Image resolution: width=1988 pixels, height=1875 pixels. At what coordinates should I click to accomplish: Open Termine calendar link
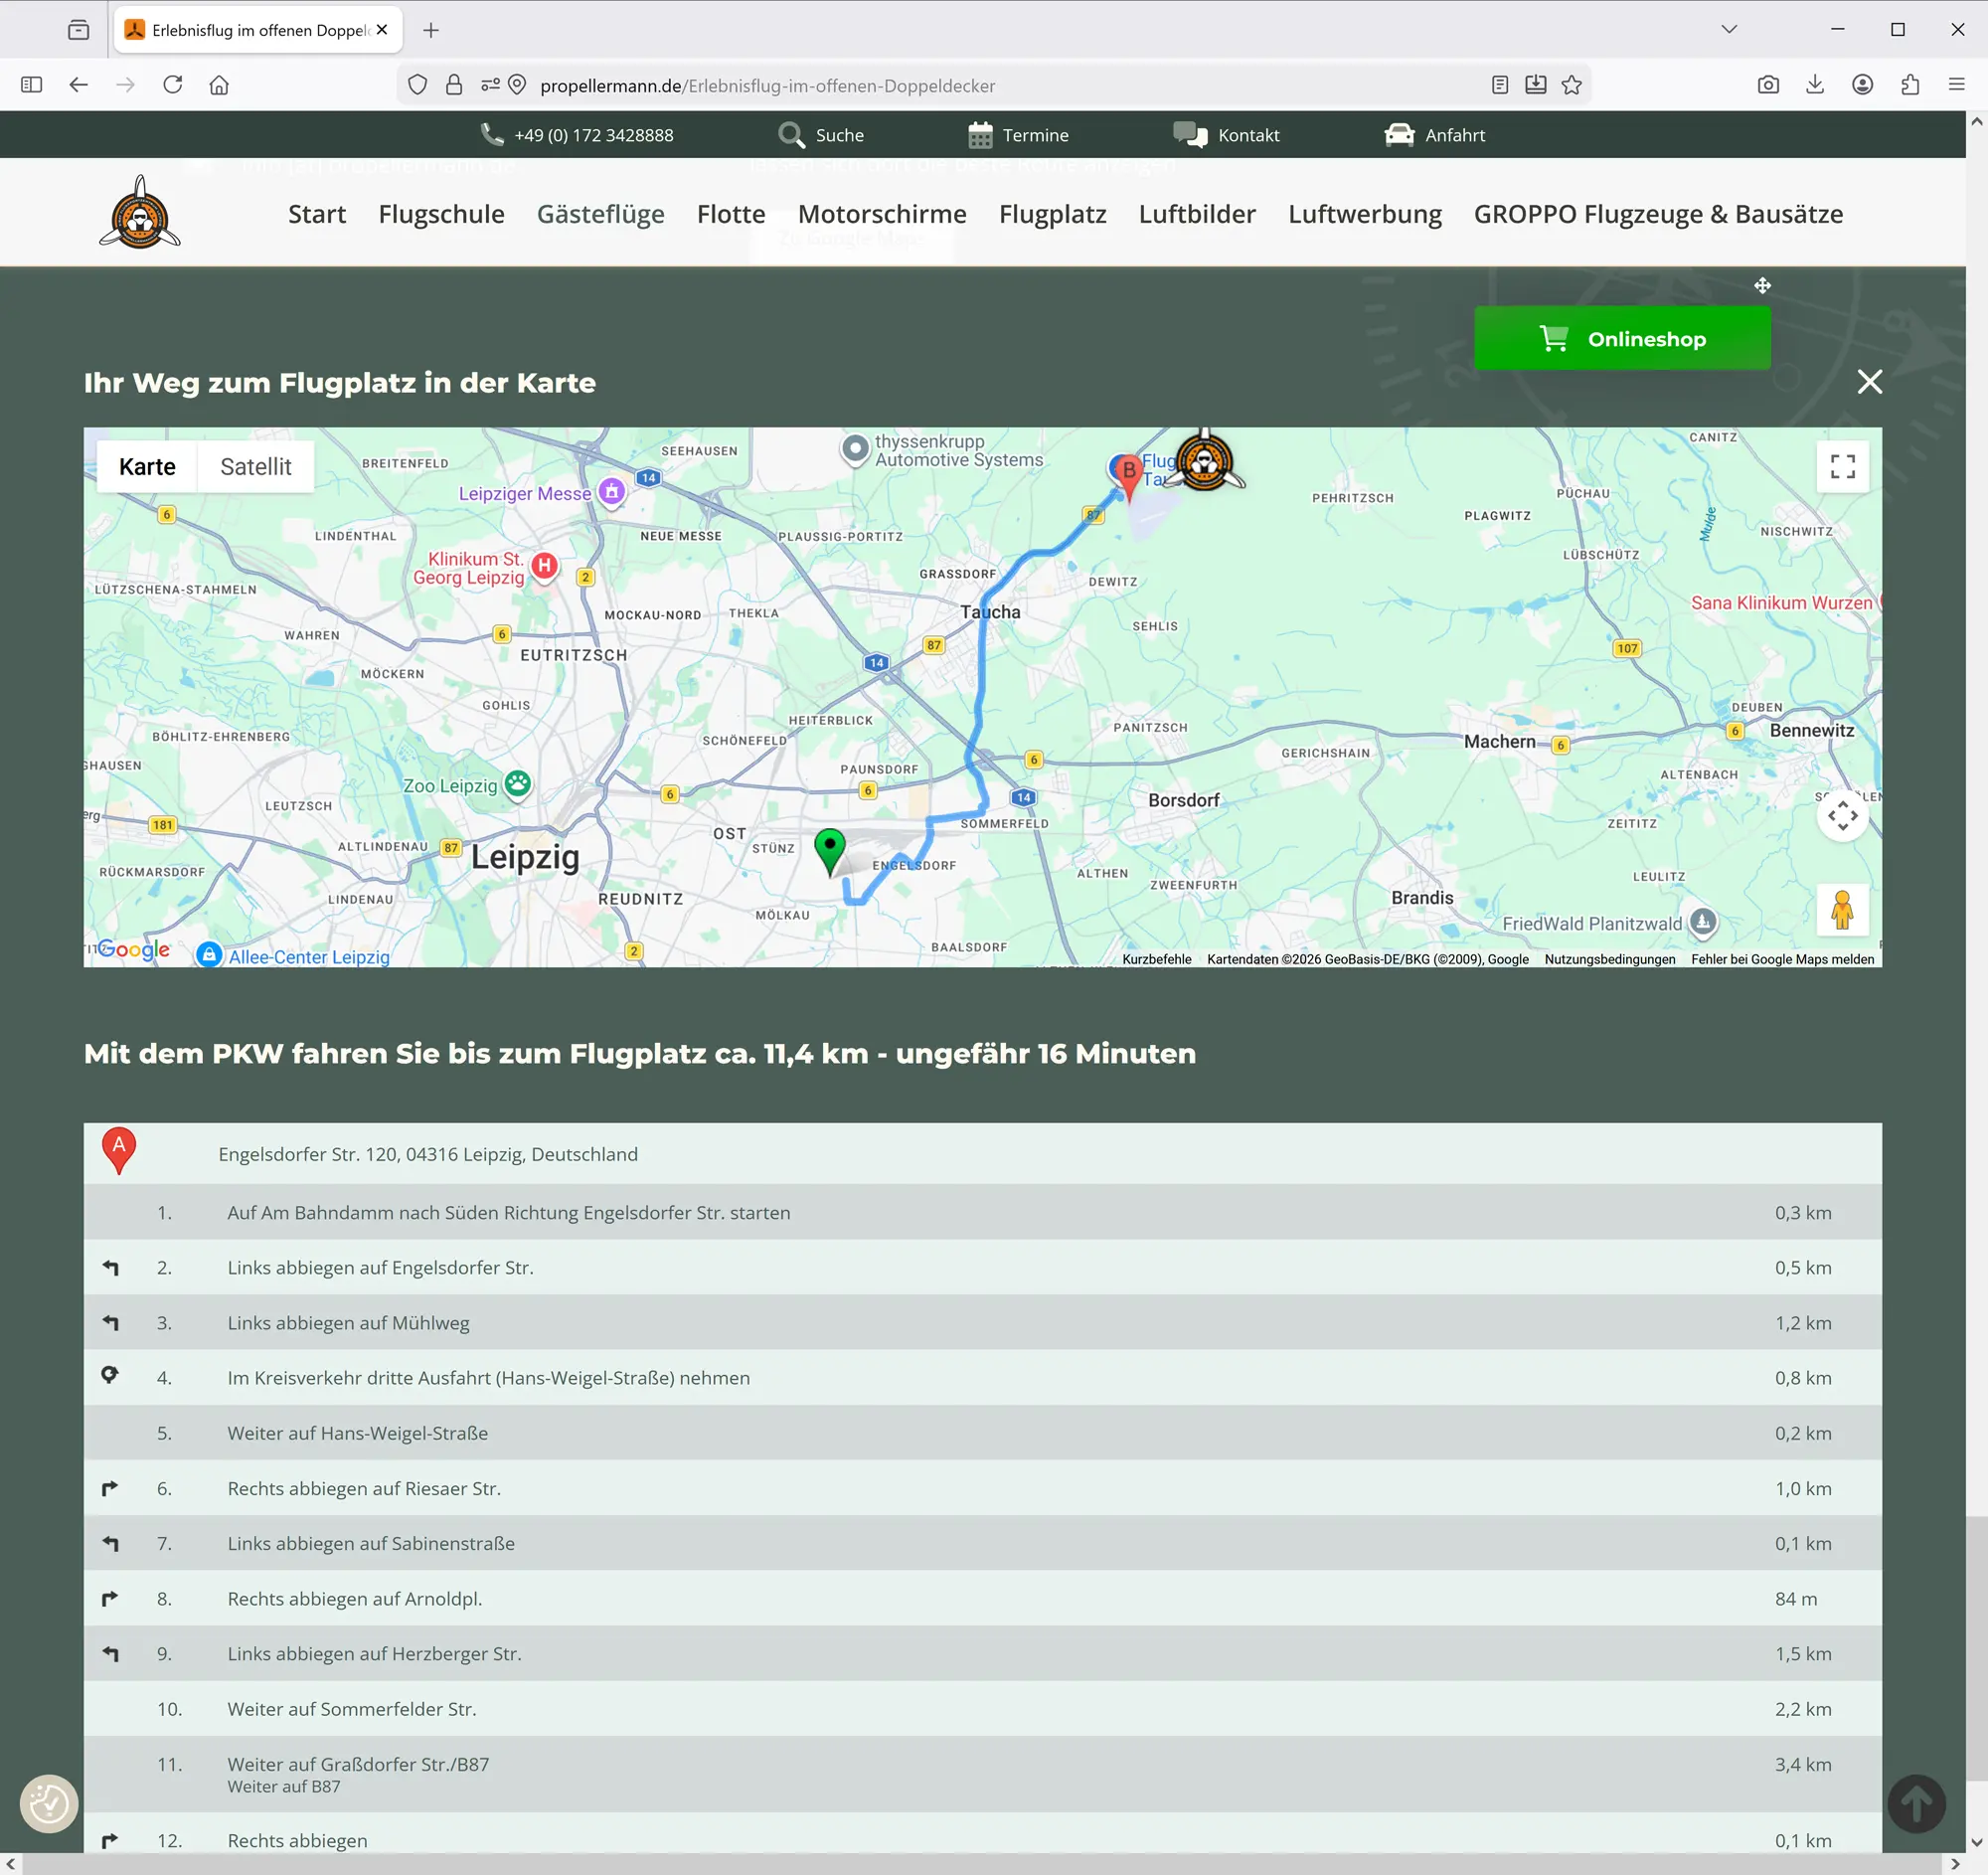click(x=1018, y=135)
